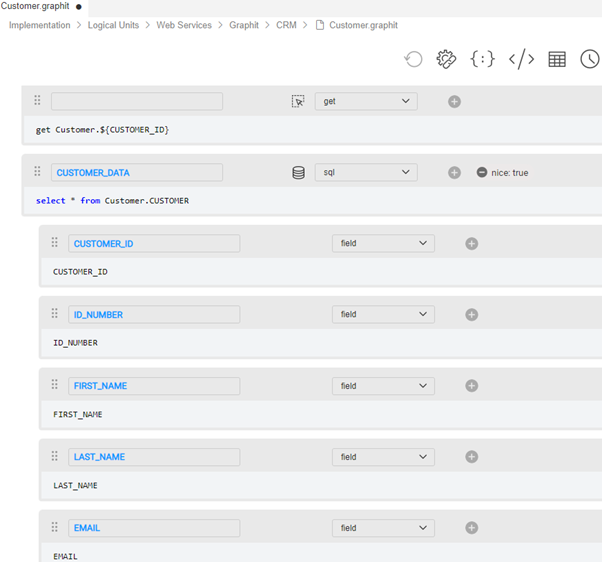Open the 'sql' type dropdown
Image resolution: width=602 pixels, height=562 pixels.
coord(366,173)
